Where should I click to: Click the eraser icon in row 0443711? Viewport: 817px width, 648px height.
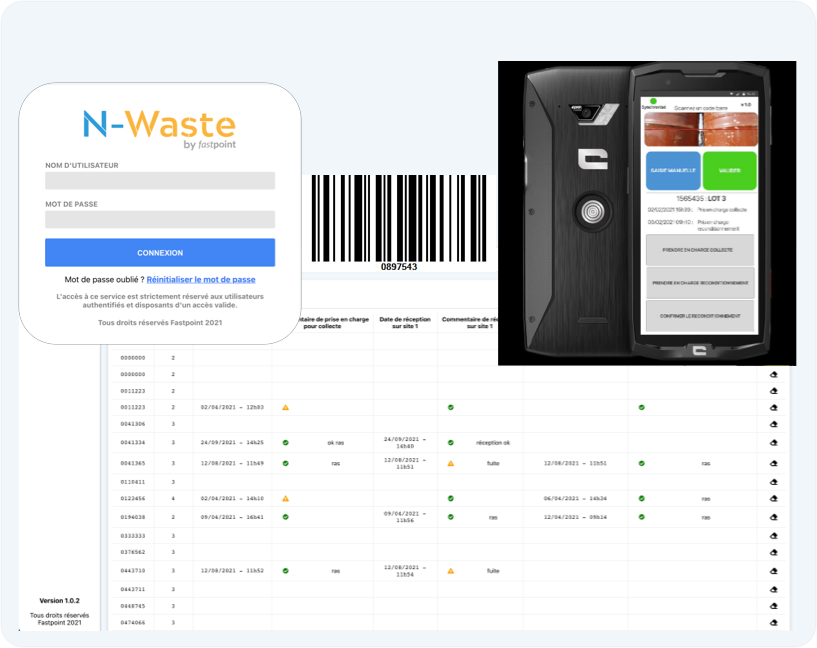pos(774,589)
